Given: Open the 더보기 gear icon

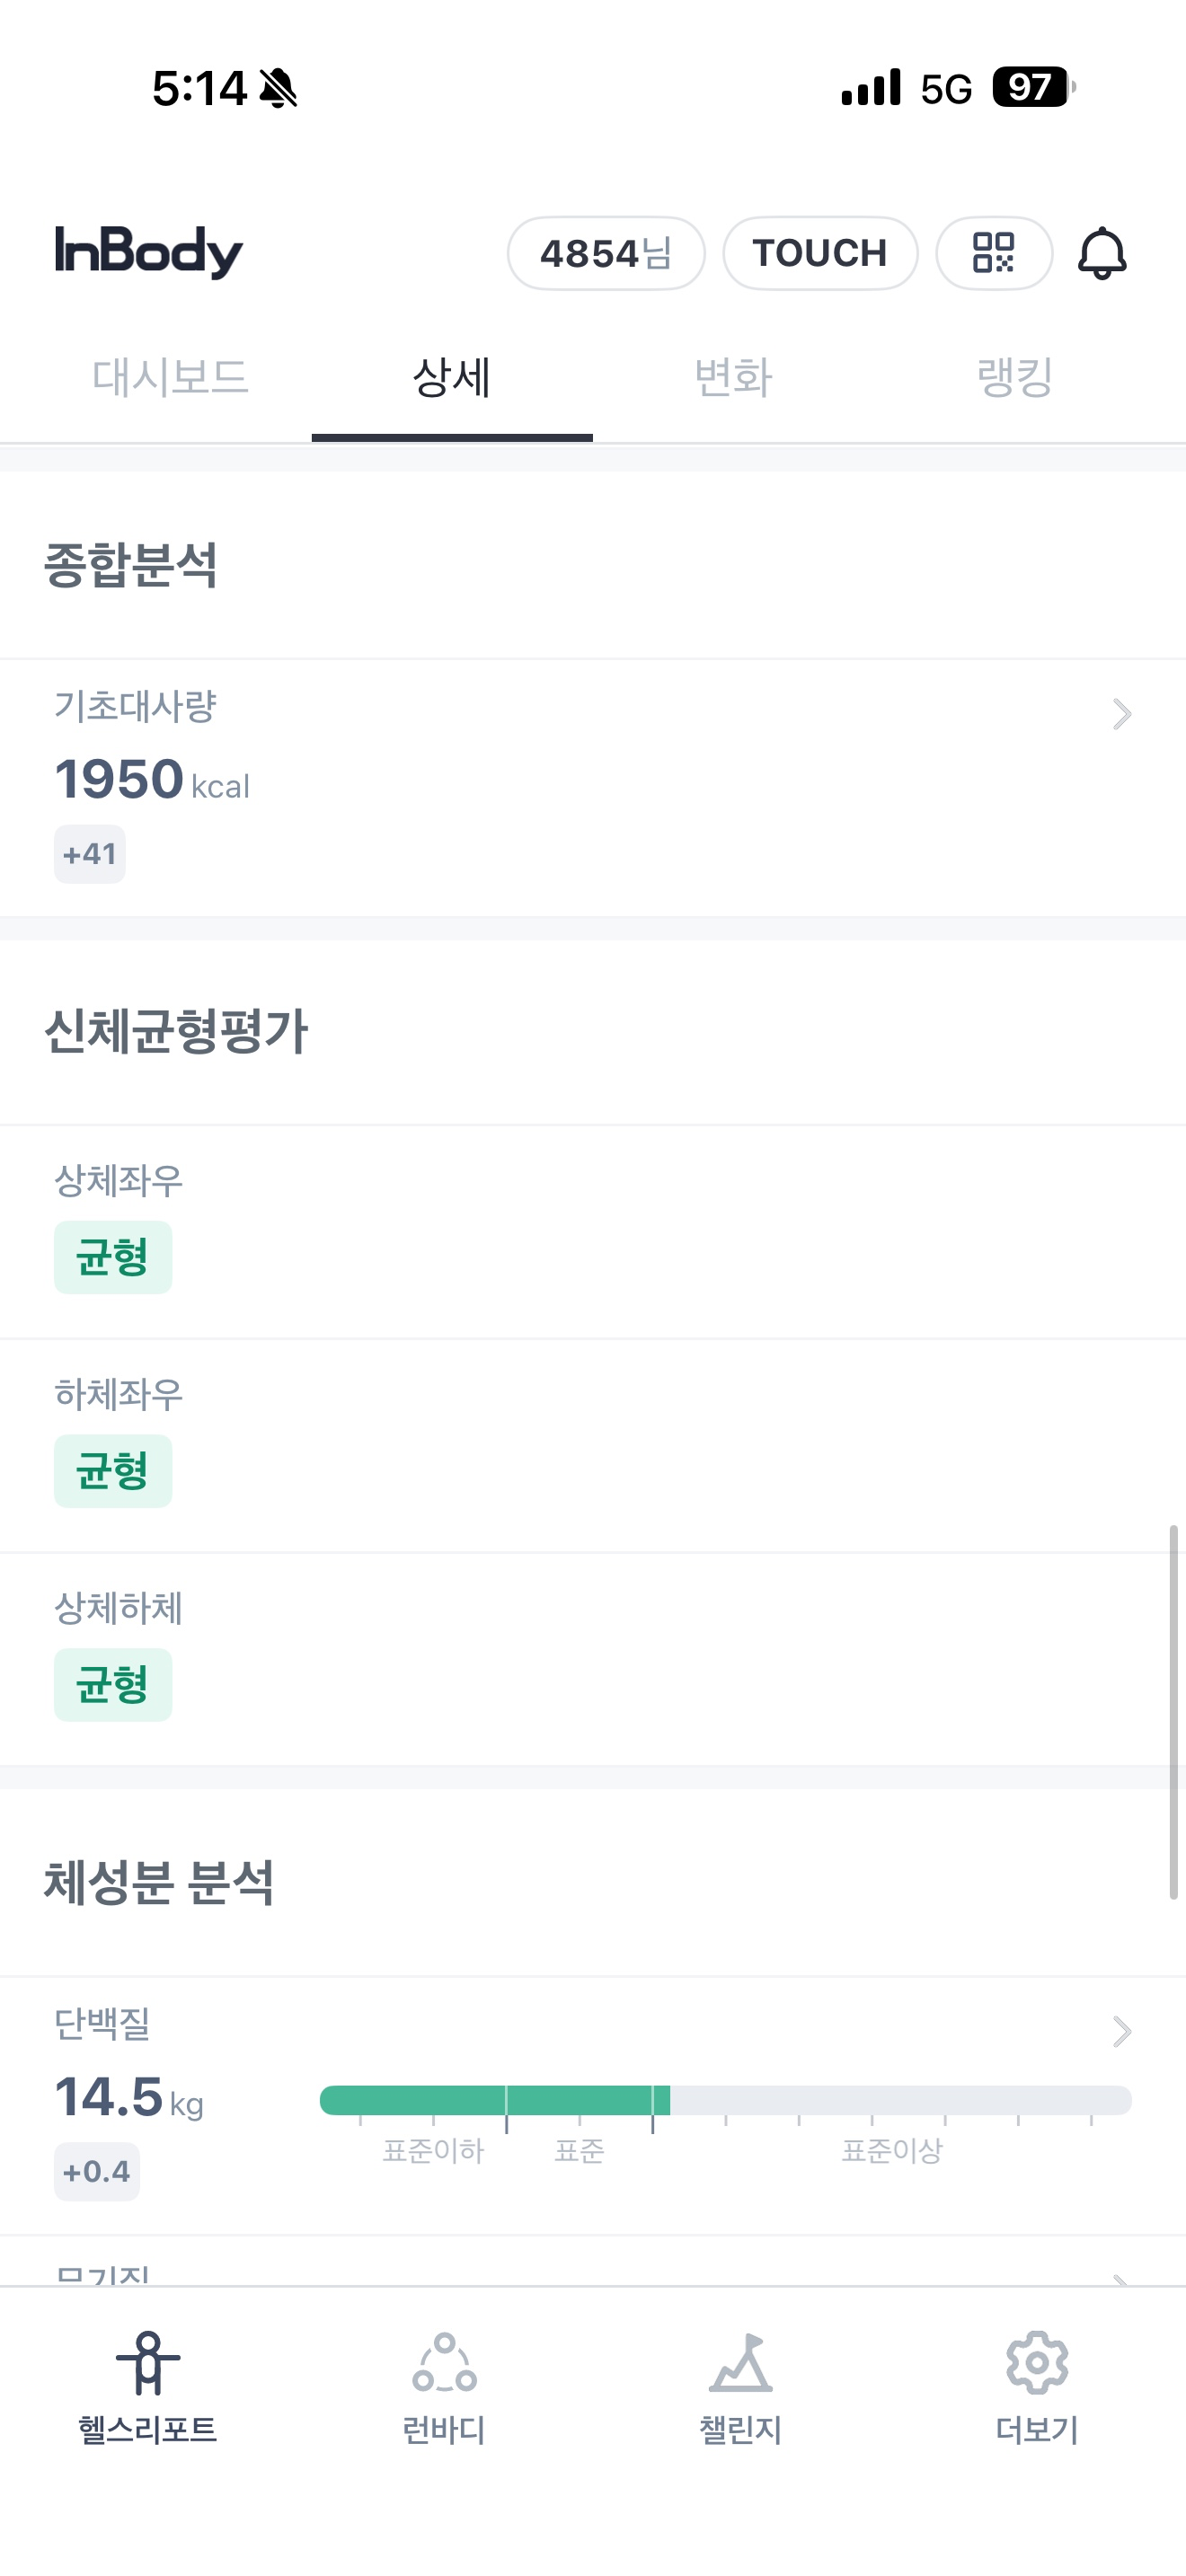Looking at the screenshot, I should click(1037, 2363).
